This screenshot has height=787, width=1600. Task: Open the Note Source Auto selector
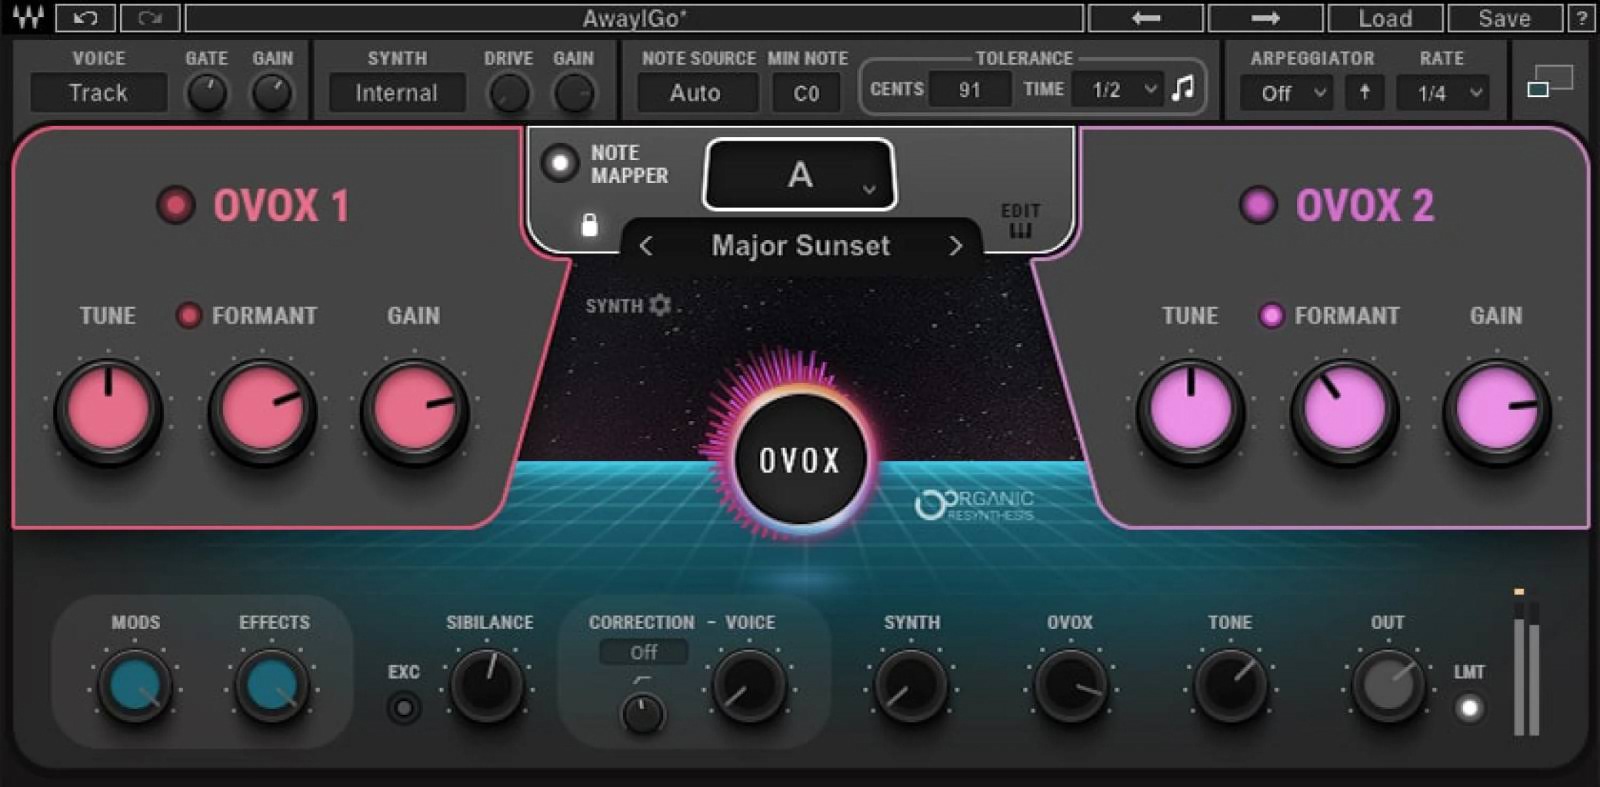point(696,93)
